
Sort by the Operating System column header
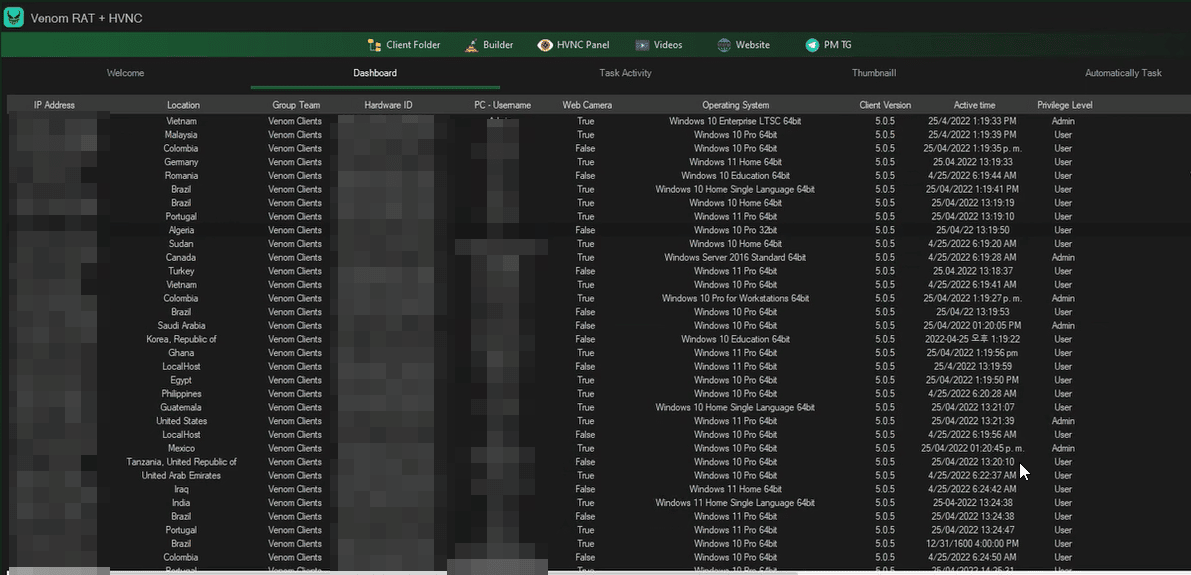pos(735,105)
